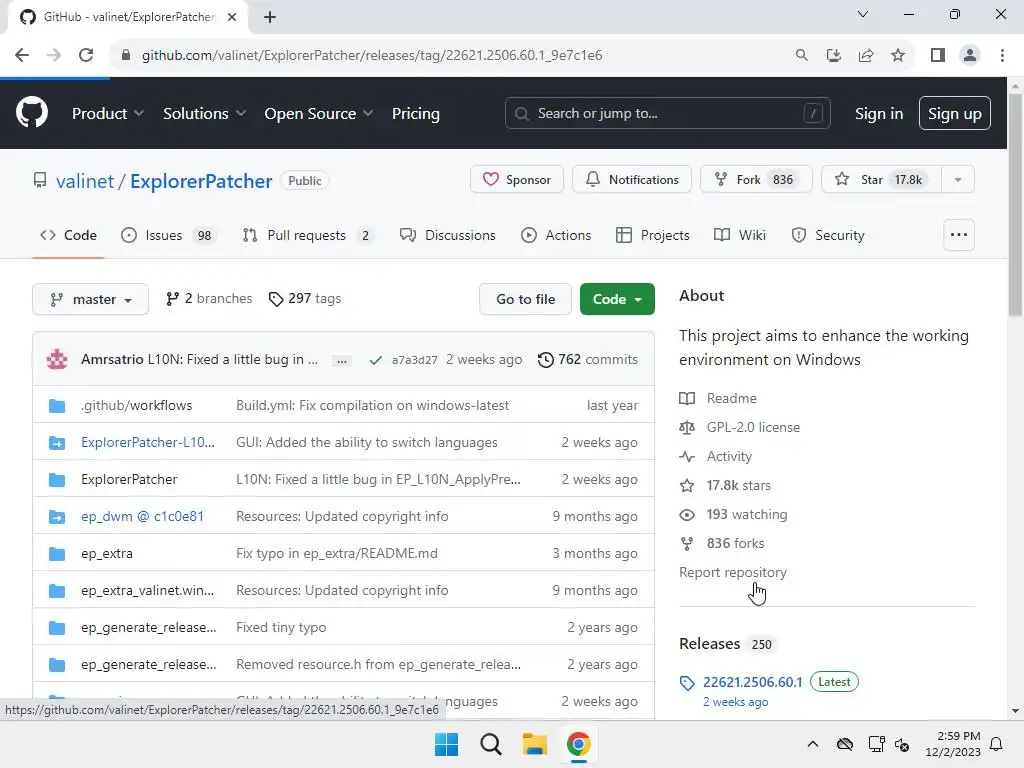Open the Chrome three-dot menu
Viewport: 1024px width, 768px height.
pos(1002,55)
